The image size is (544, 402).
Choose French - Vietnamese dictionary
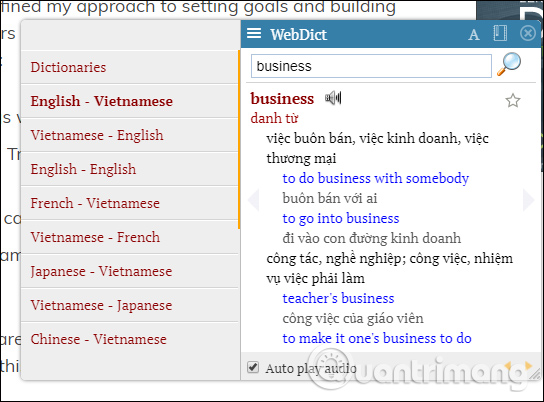(x=130, y=203)
